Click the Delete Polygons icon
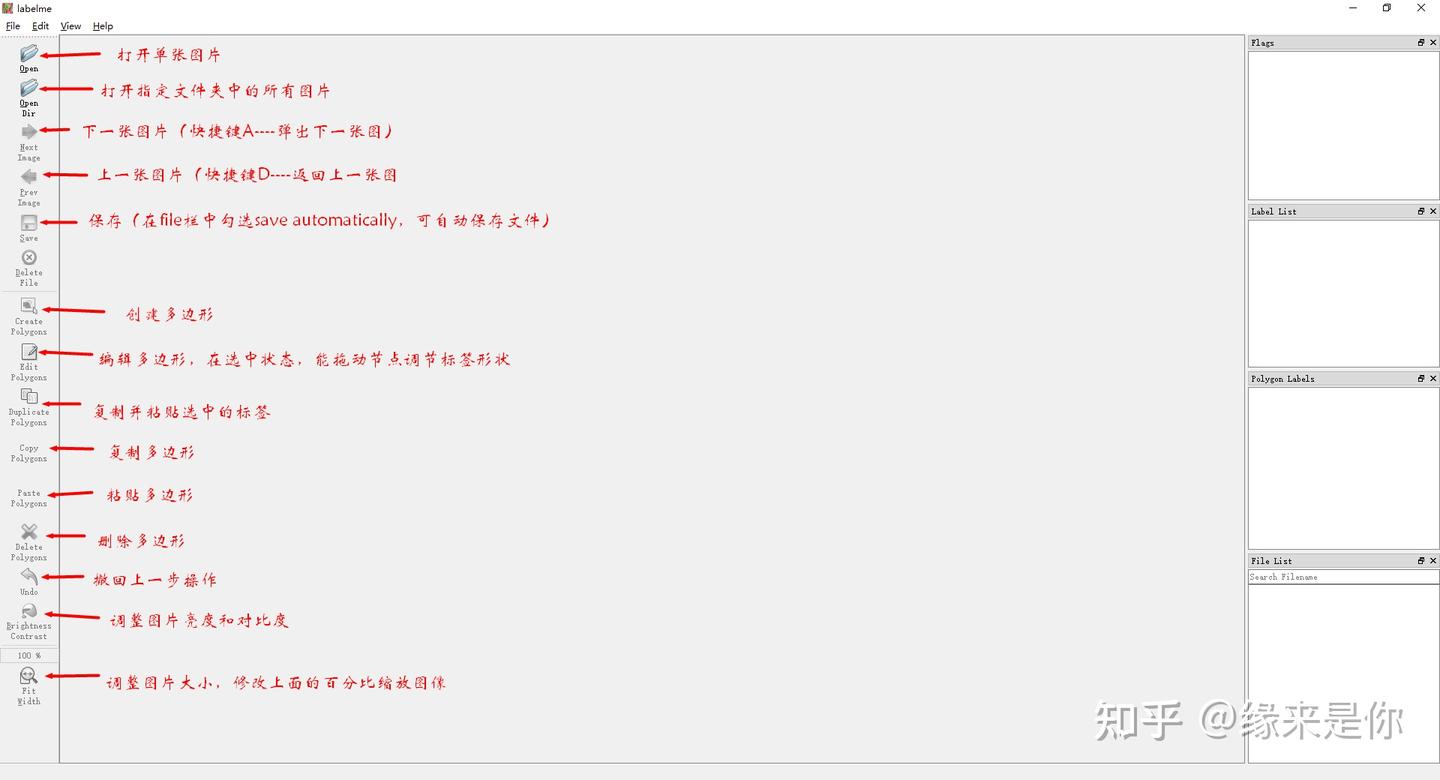The width and height of the screenshot is (1440, 780). 29,532
